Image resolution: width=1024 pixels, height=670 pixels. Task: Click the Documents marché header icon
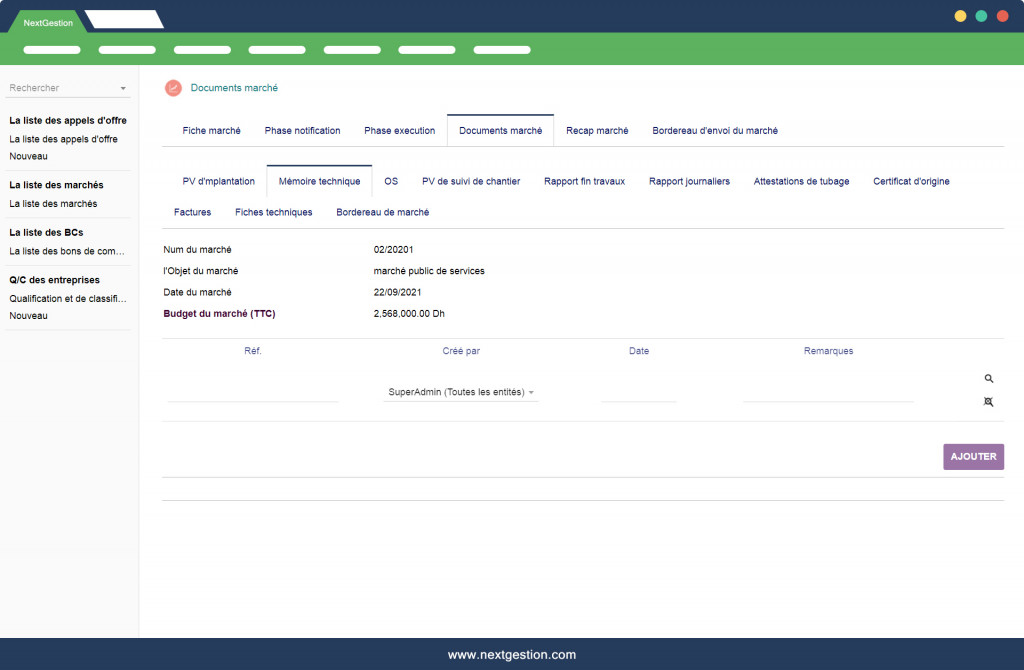pos(173,88)
